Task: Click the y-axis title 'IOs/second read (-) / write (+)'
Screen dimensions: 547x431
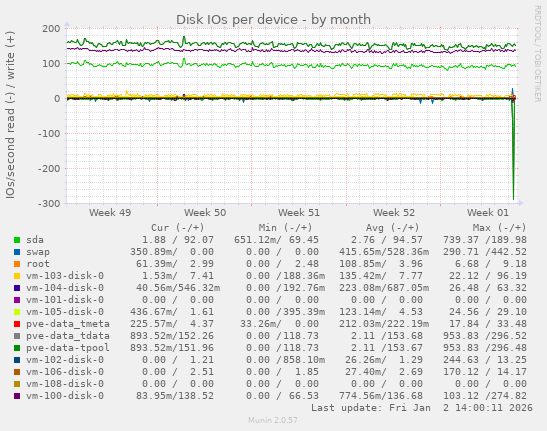Action: [x=10, y=115]
